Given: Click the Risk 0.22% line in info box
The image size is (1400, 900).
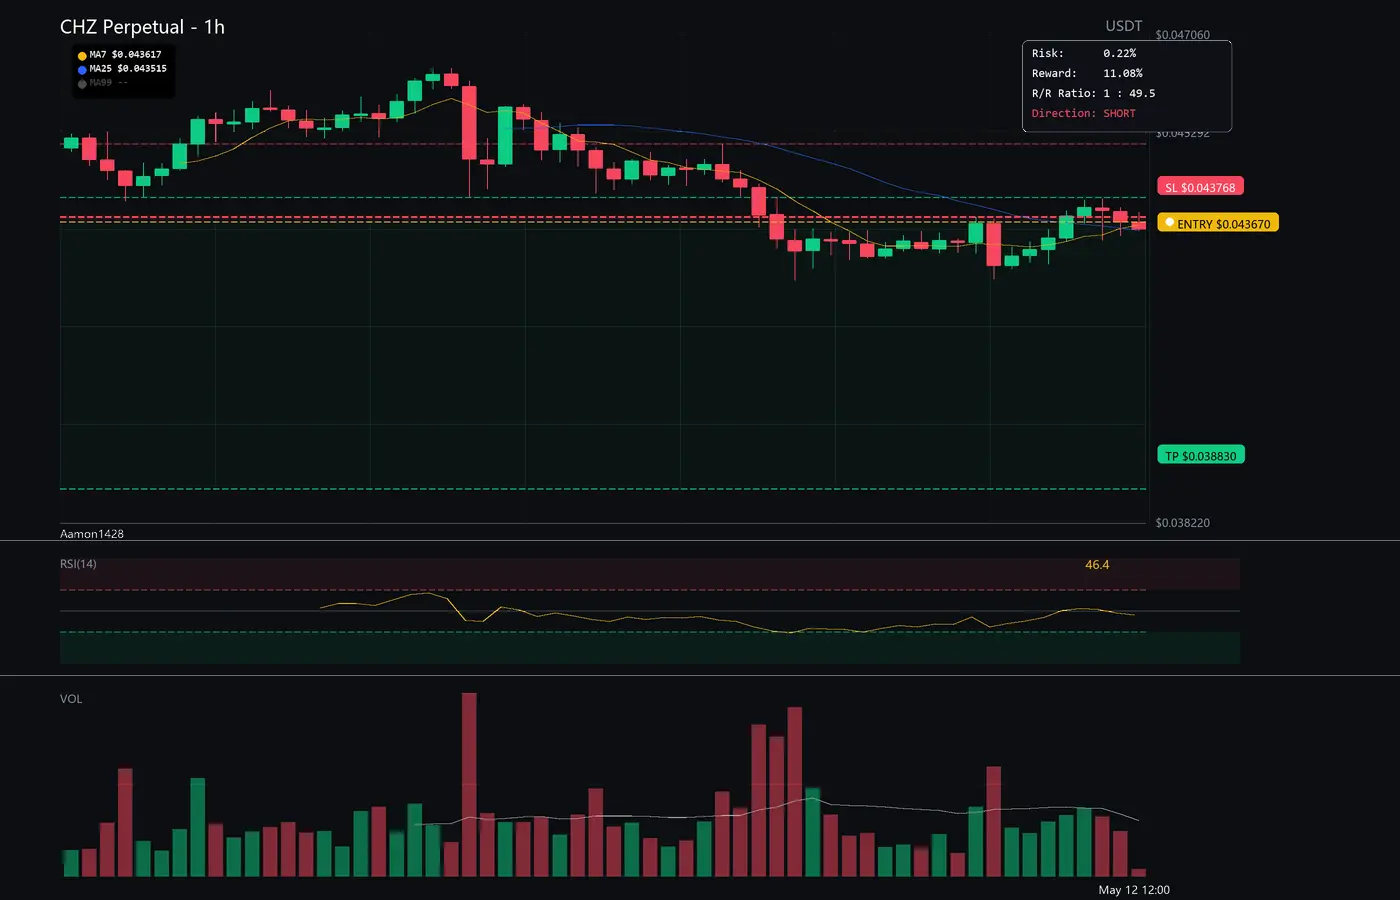Looking at the screenshot, I should [x=1084, y=53].
